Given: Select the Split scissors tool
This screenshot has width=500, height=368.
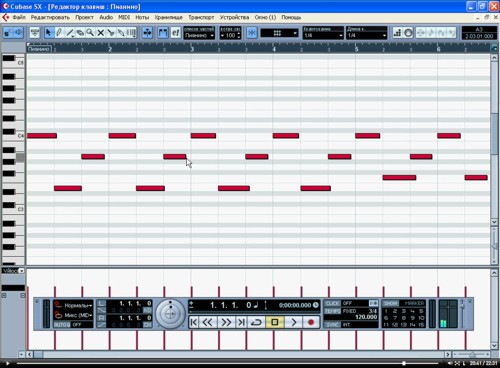Looking at the screenshot, I should (111, 33).
